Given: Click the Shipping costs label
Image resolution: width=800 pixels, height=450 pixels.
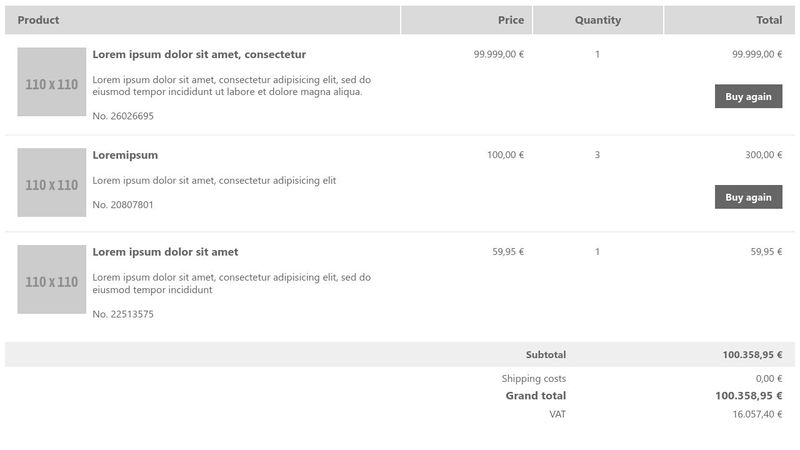Looking at the screenshot, I should 533,379.
